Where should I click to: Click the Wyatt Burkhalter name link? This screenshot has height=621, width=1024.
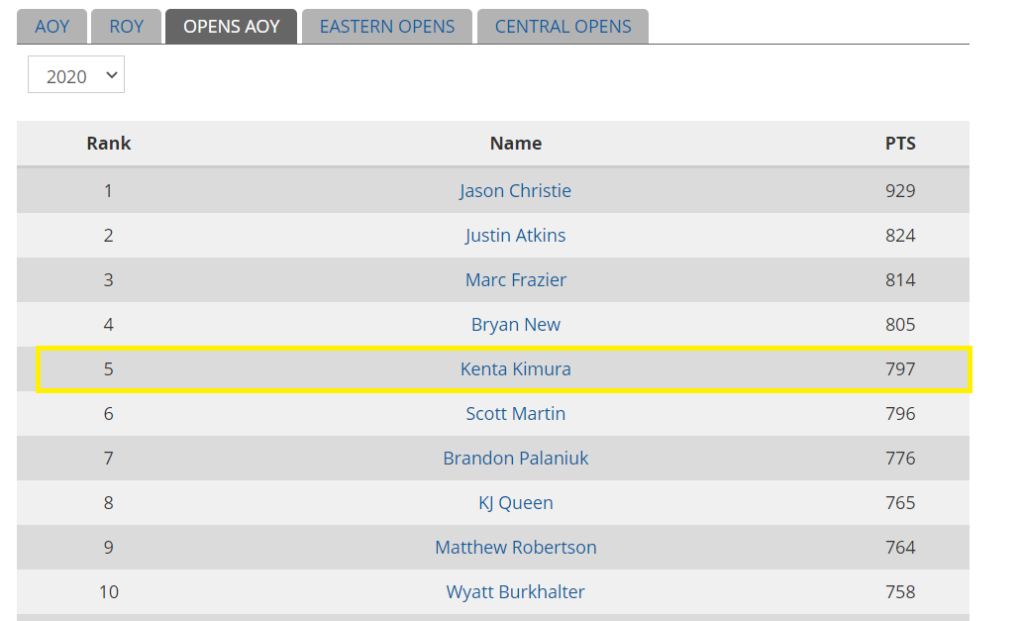coord(515,592)
